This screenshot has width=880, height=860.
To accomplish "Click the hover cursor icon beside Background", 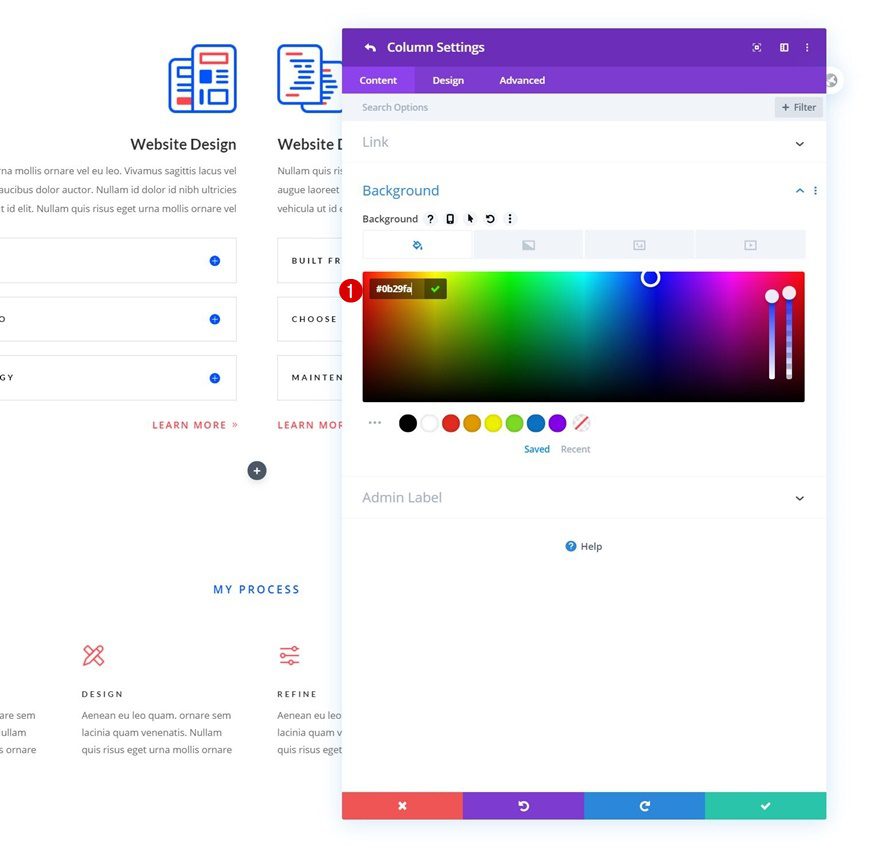I will pos(470,219).
